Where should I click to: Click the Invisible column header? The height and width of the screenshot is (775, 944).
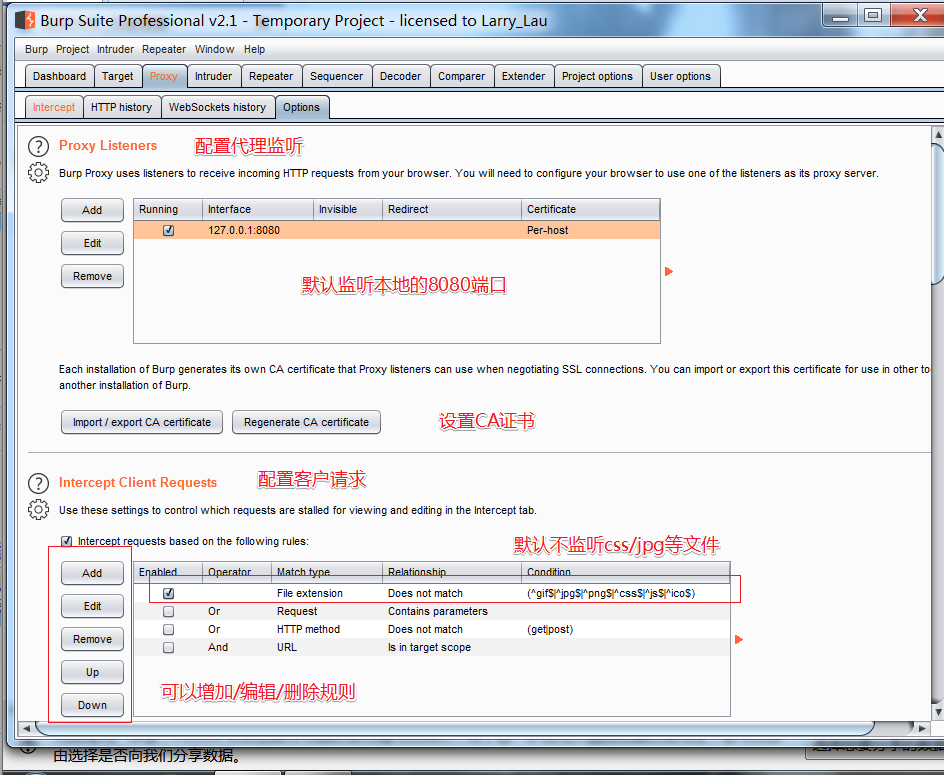click(x=348, y=210)
